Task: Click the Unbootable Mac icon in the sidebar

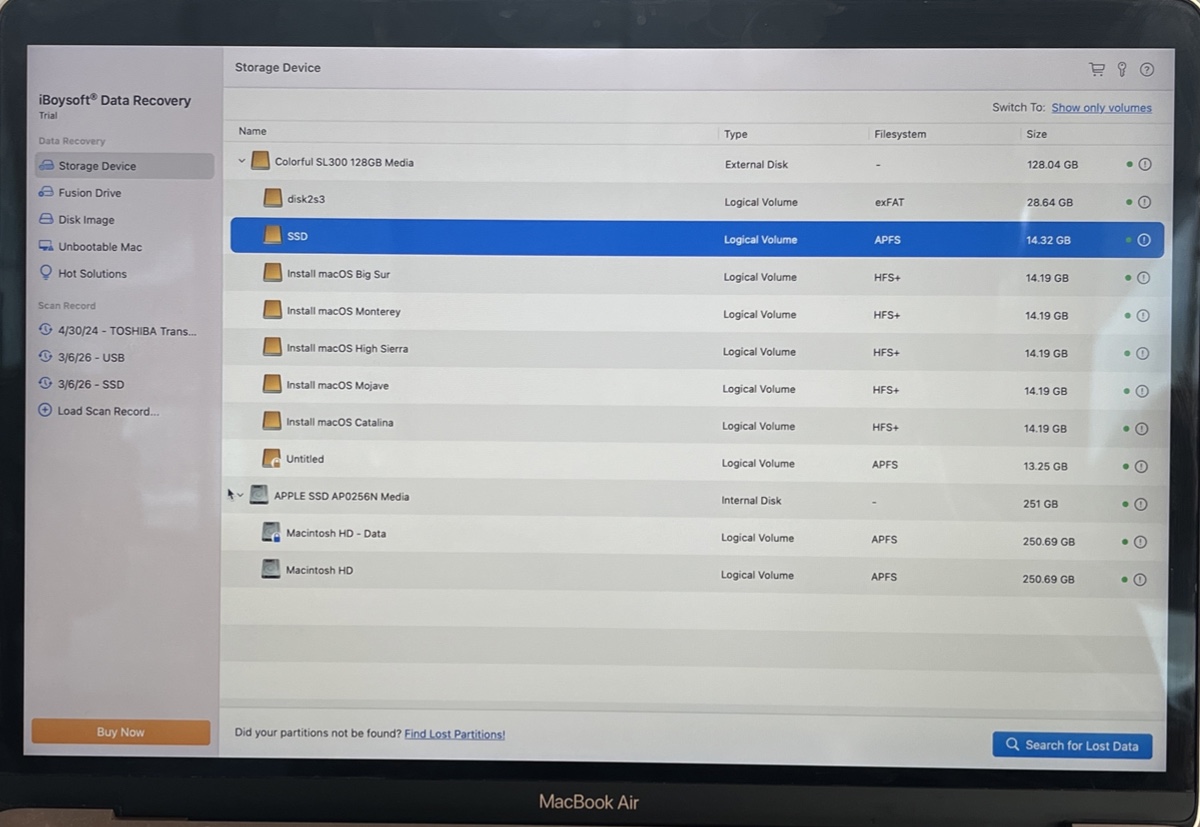Action: click(x=47, y=246)
